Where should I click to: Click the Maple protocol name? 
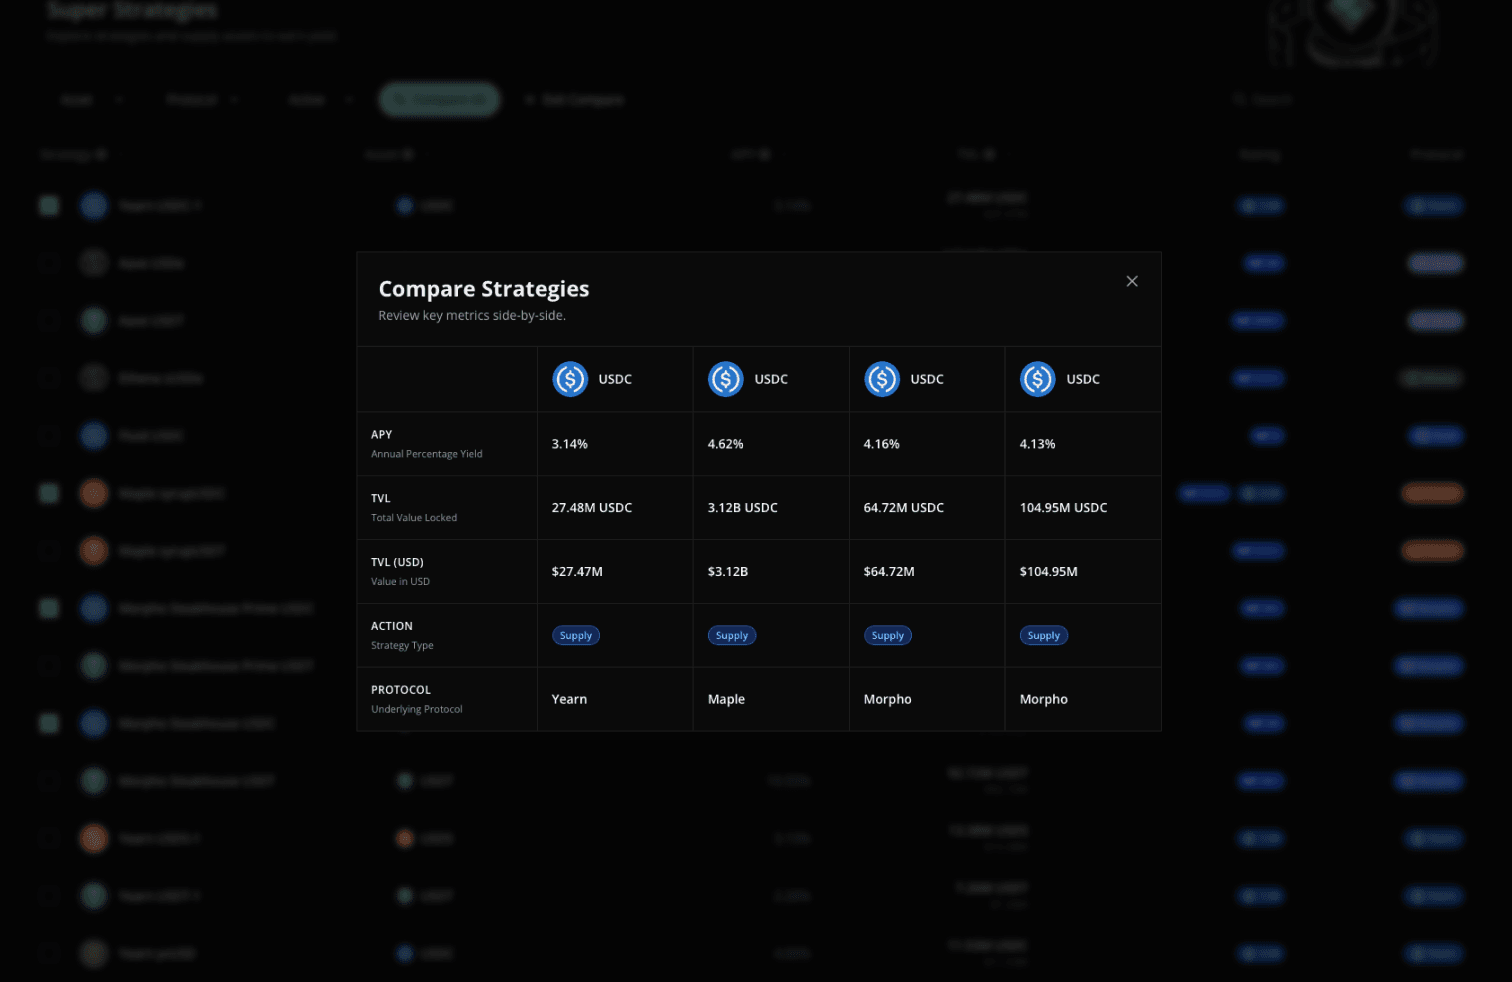pyautogui.click(x=726, y=699)
